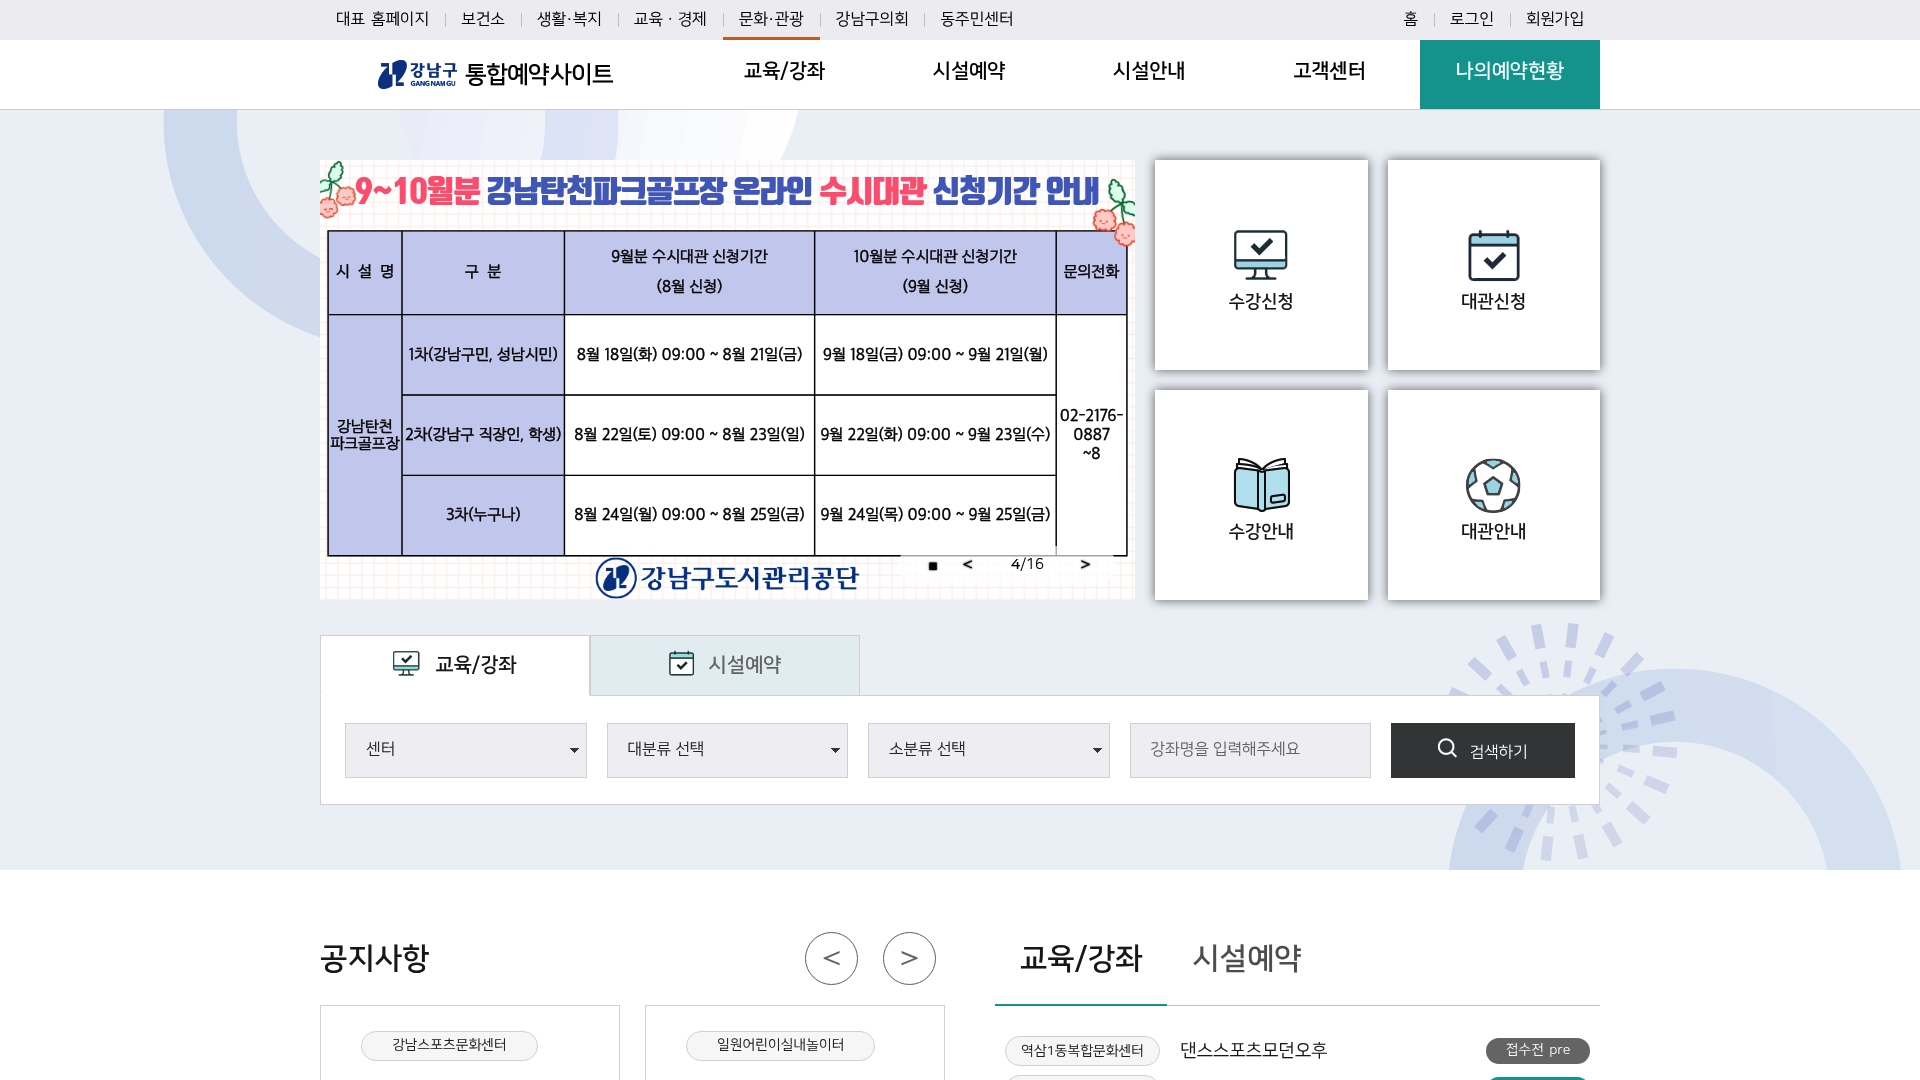Click the 로그인 login link
This screenshot has width=1920, height=1080.
coord(1472,19)
